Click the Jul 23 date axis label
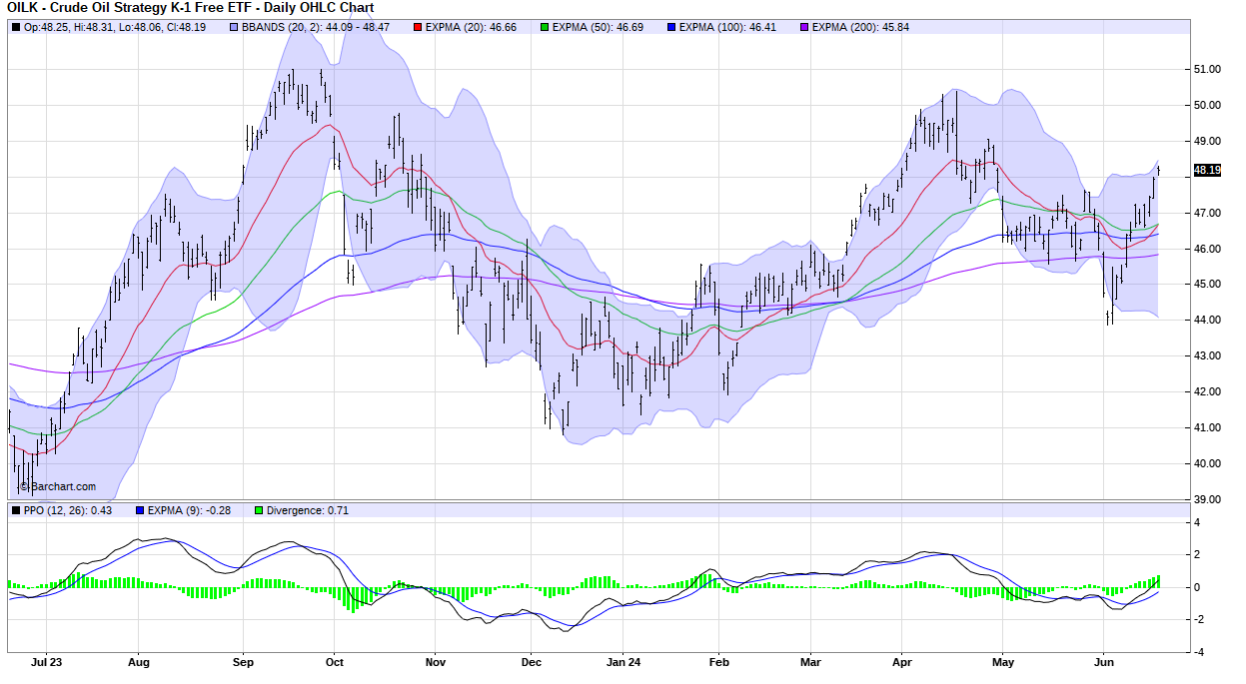 tap(48, 662)
